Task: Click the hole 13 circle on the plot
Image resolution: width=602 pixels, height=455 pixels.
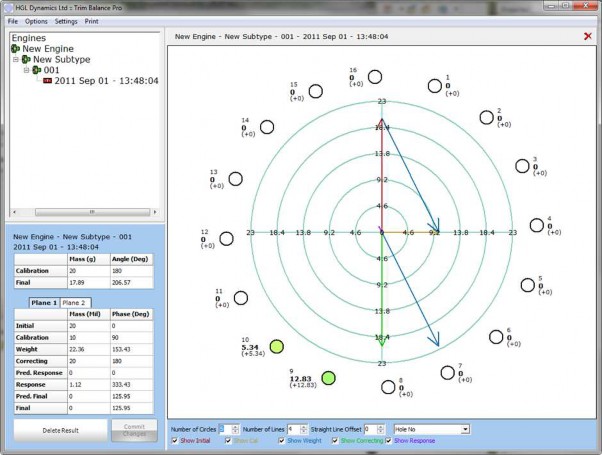Action: tap(236, 178)
